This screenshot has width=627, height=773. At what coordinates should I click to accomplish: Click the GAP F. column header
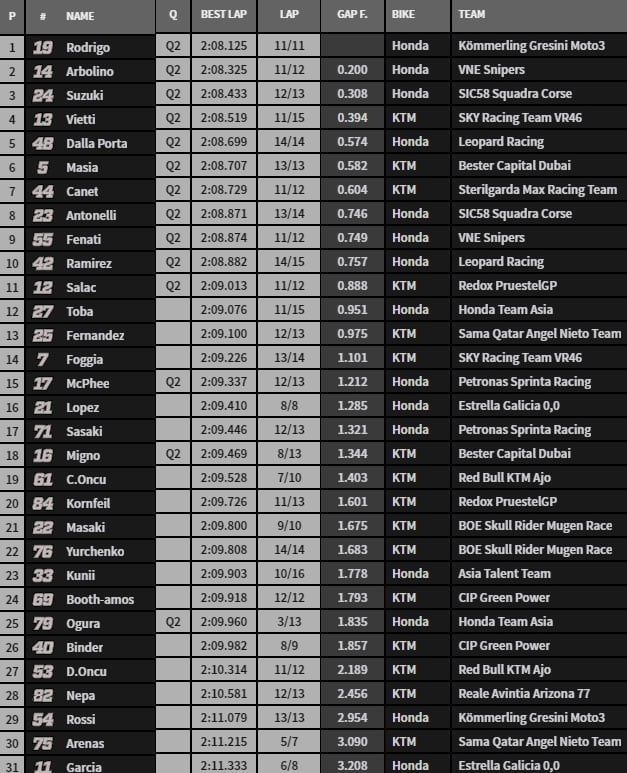coord(352,16)
